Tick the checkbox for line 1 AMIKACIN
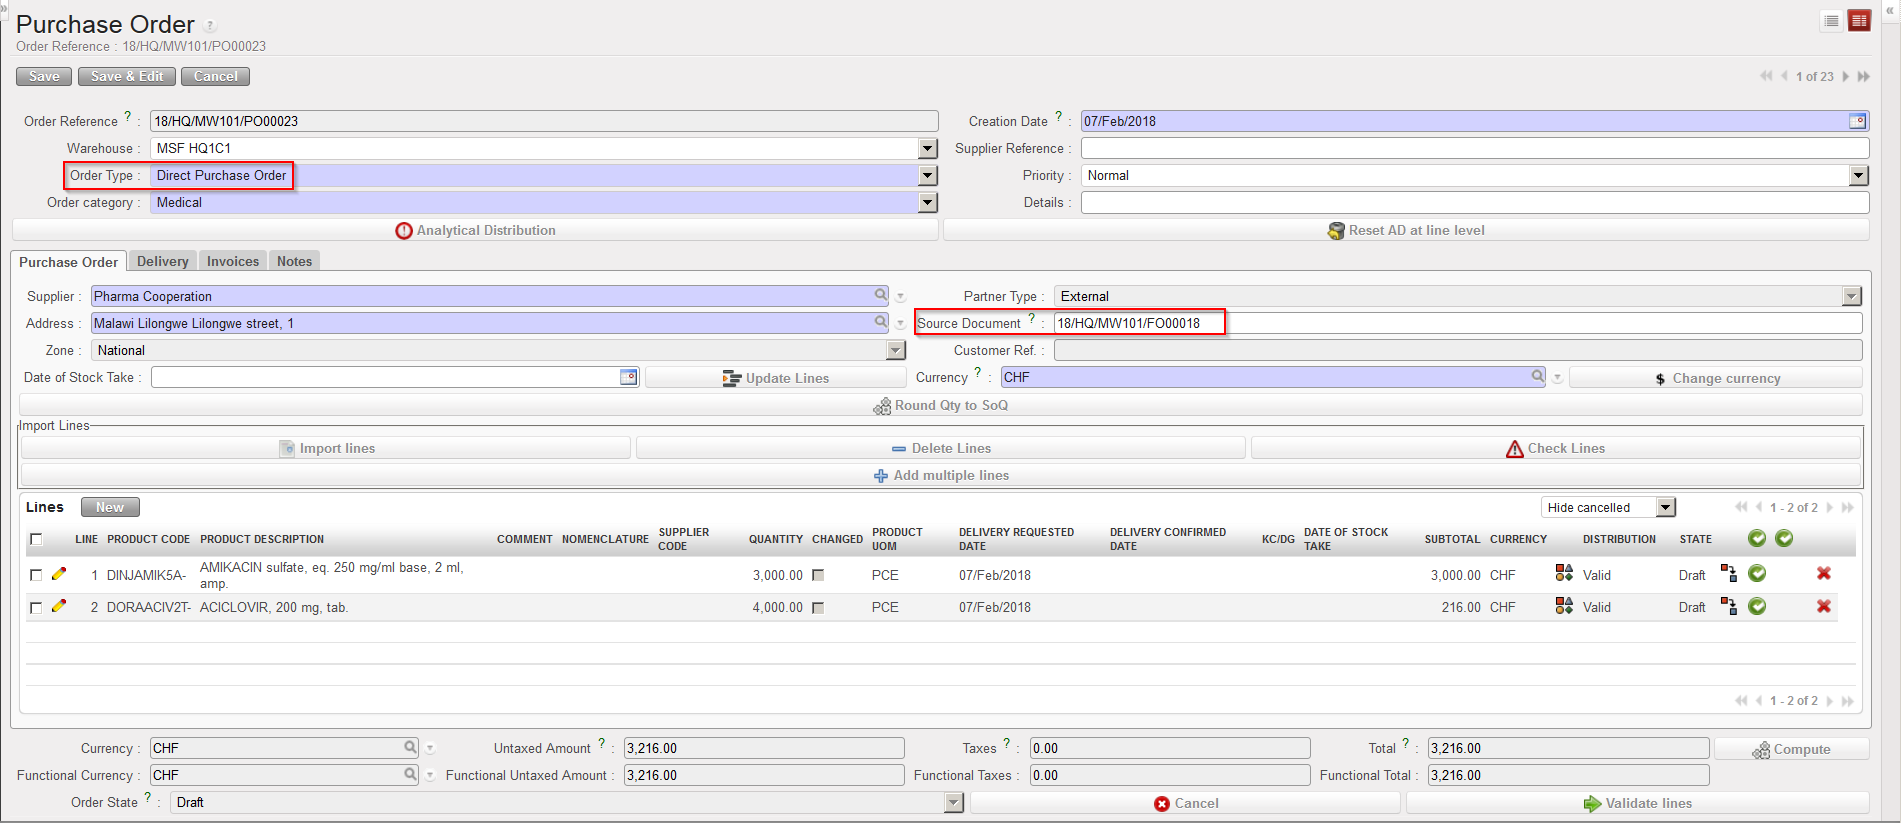The image size is (1901, 823). click(36, 575)
